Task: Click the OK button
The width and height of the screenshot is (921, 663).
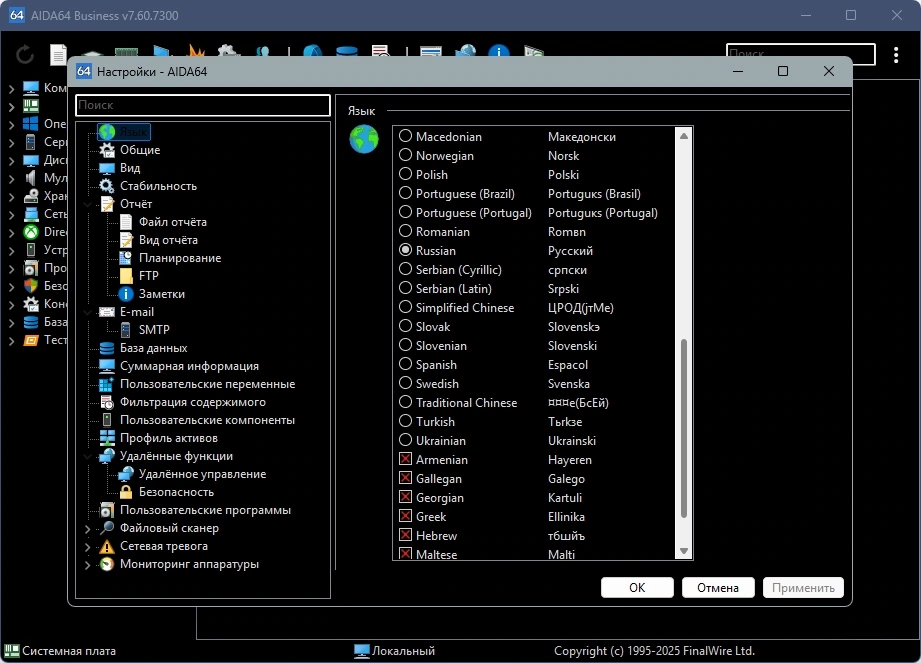Action: [637, 587]
